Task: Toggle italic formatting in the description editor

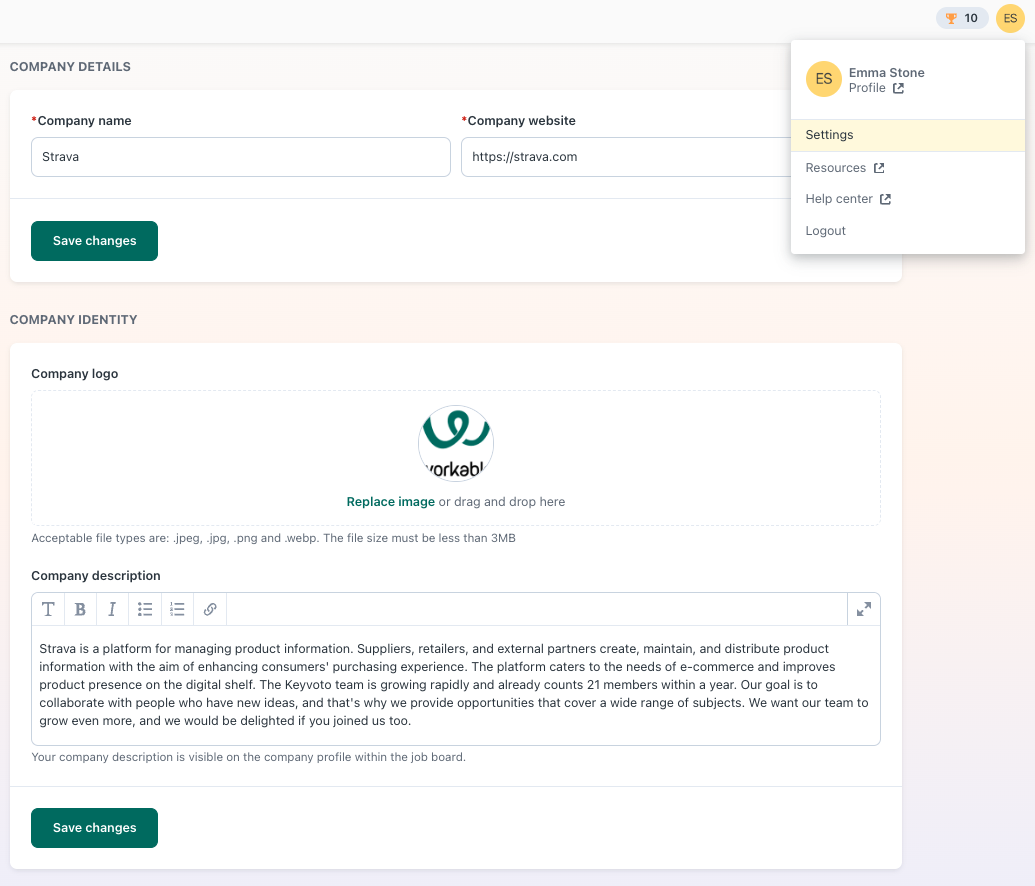Action: point(112,608)
